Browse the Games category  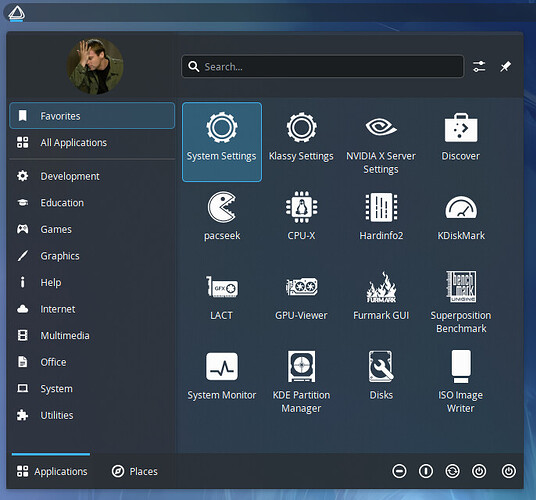[92, 229]
